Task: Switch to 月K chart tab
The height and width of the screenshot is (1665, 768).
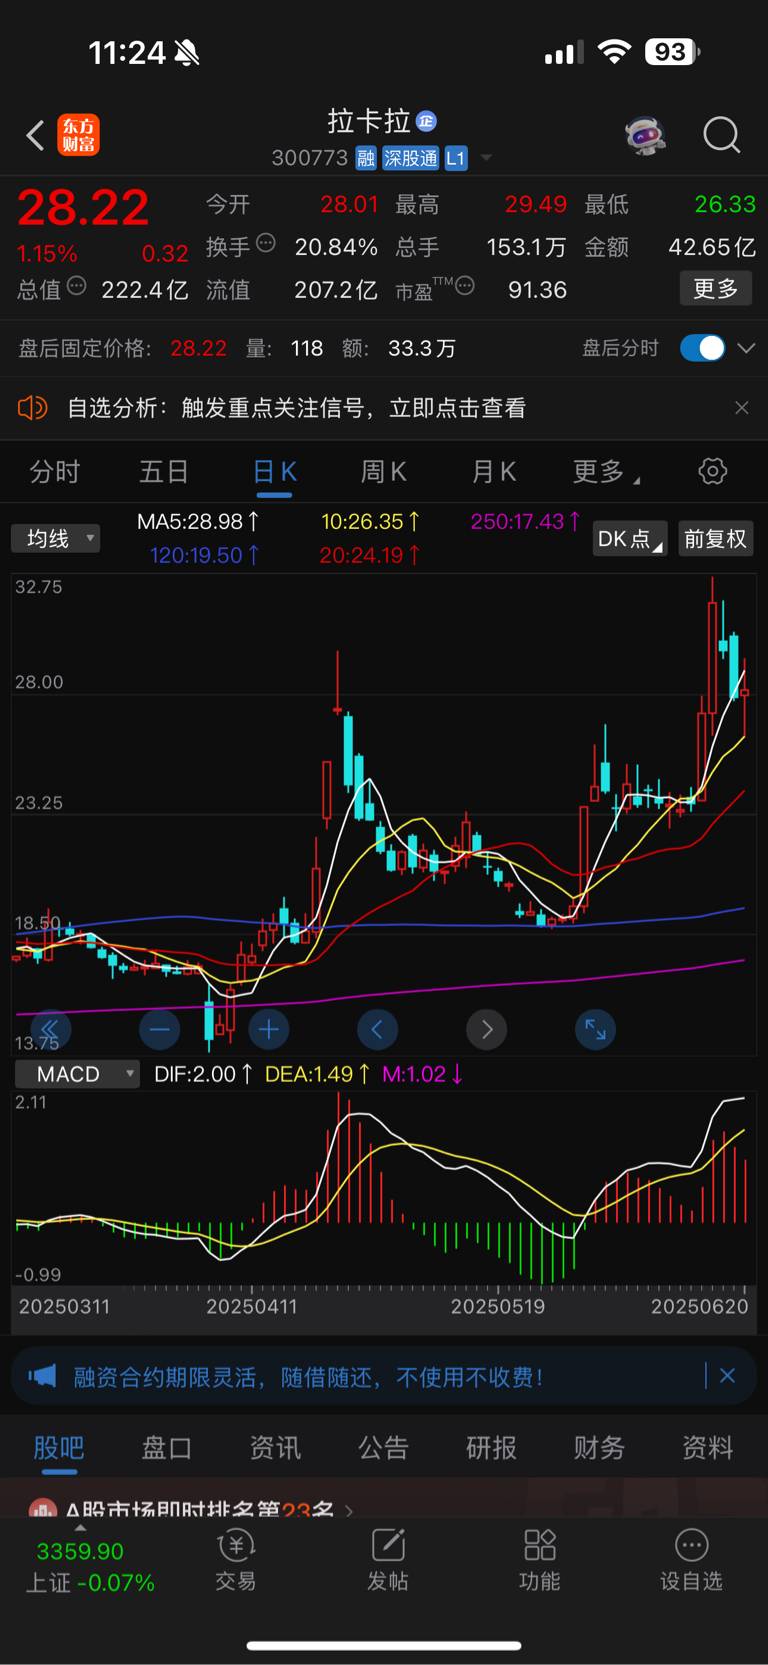Action: pos(494,472)
